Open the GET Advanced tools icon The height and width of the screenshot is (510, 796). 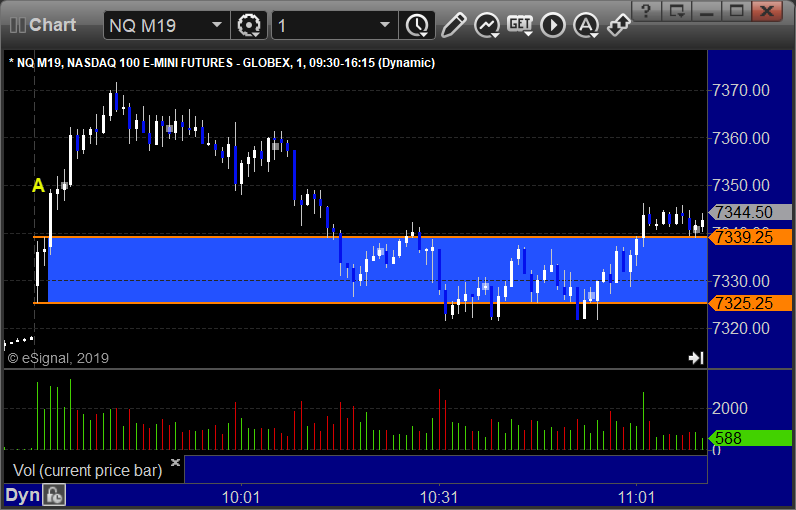[520, 25]
